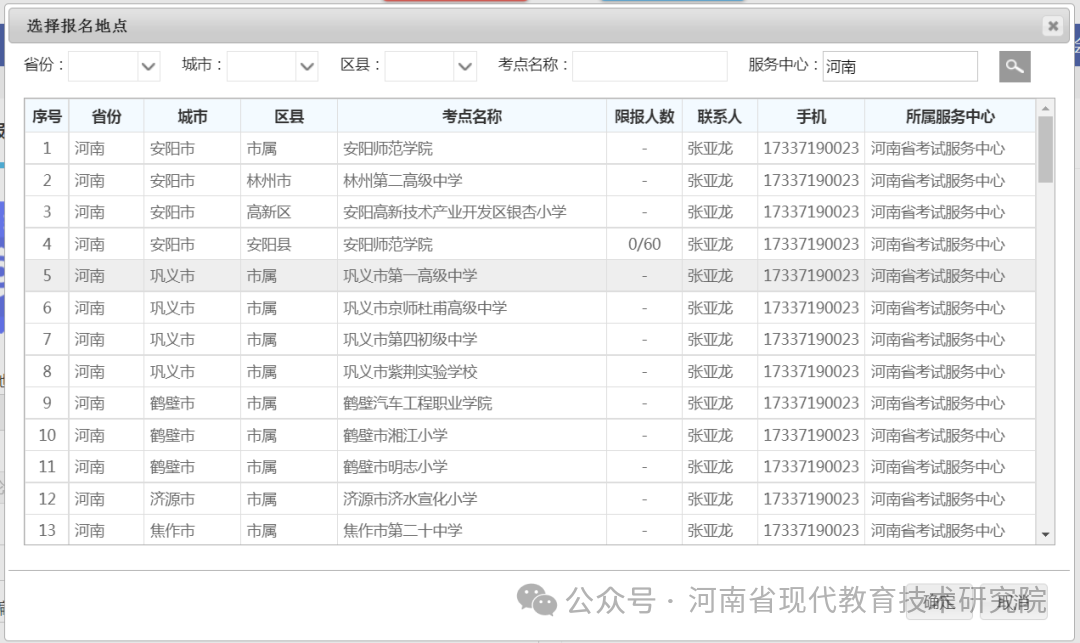The height and width of the screenshot is (643, 1080).
Task: Click the 林州市 district cell
Action: 289,180
